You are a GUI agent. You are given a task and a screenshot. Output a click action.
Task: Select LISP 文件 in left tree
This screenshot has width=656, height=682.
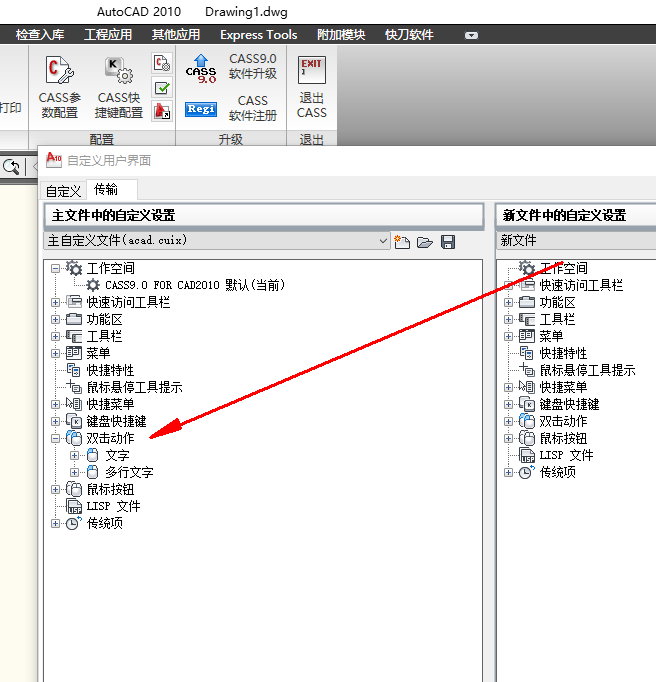click(x=113, y=506)
